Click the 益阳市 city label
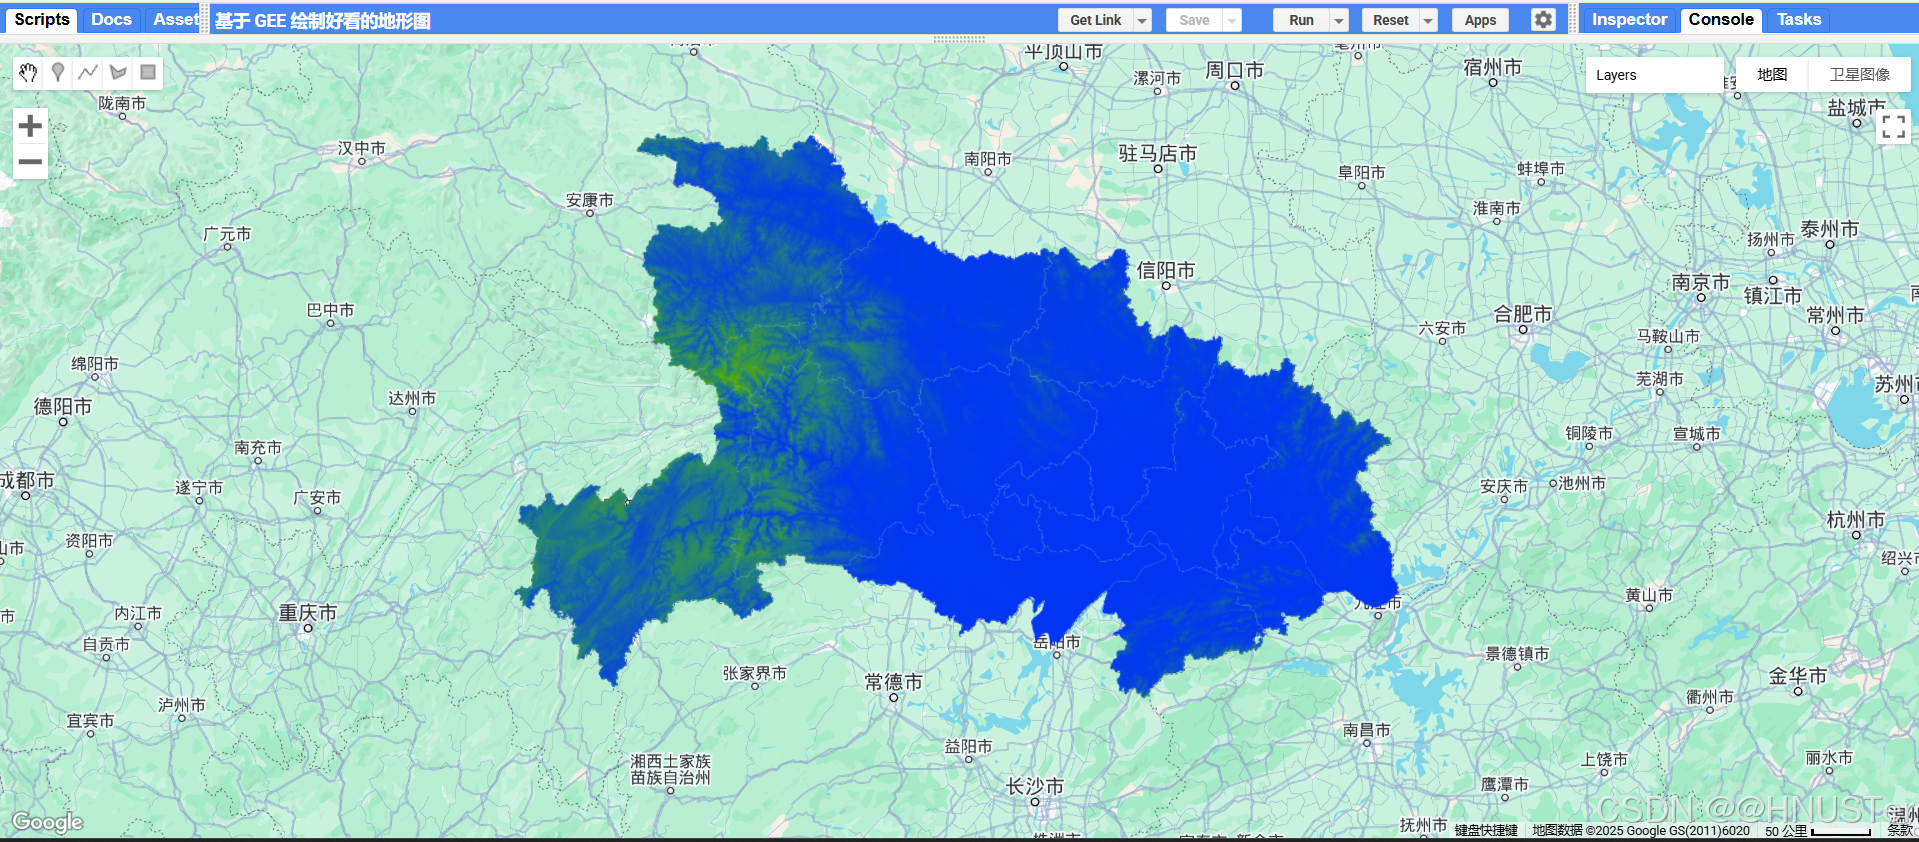Screen dimensions: 1919x842 click(968, 746)
